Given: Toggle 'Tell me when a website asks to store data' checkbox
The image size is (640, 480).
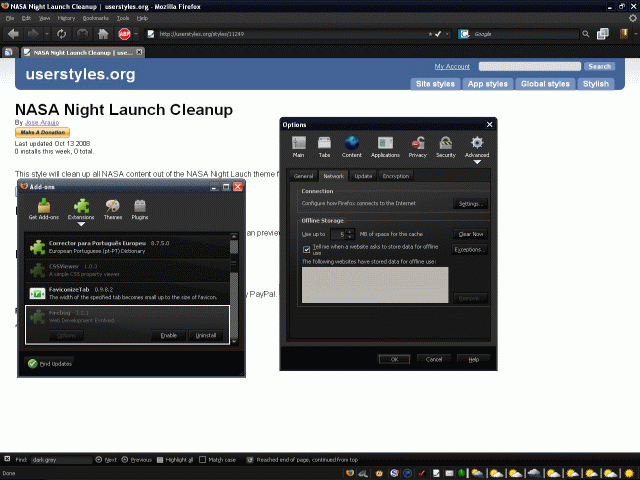Looking at the screenshot, I should (306, 249).
